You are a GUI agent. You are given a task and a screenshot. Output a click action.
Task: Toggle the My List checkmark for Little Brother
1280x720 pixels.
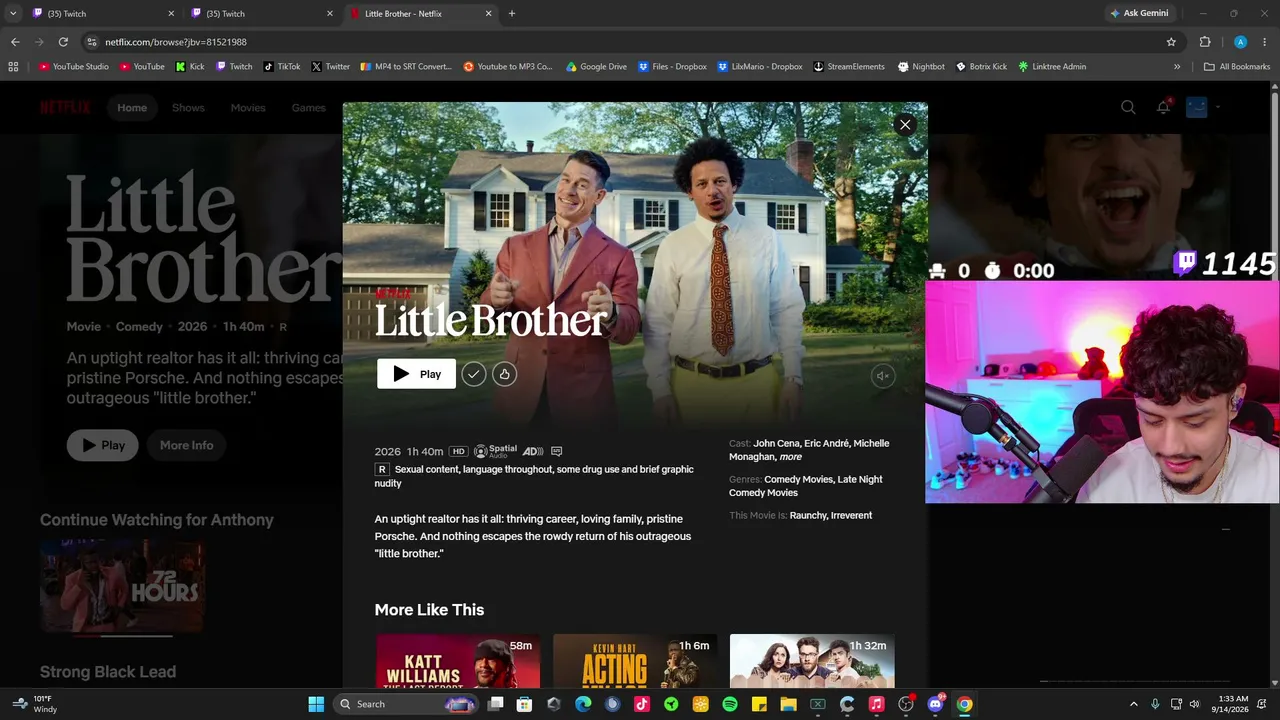coord(474,374)
